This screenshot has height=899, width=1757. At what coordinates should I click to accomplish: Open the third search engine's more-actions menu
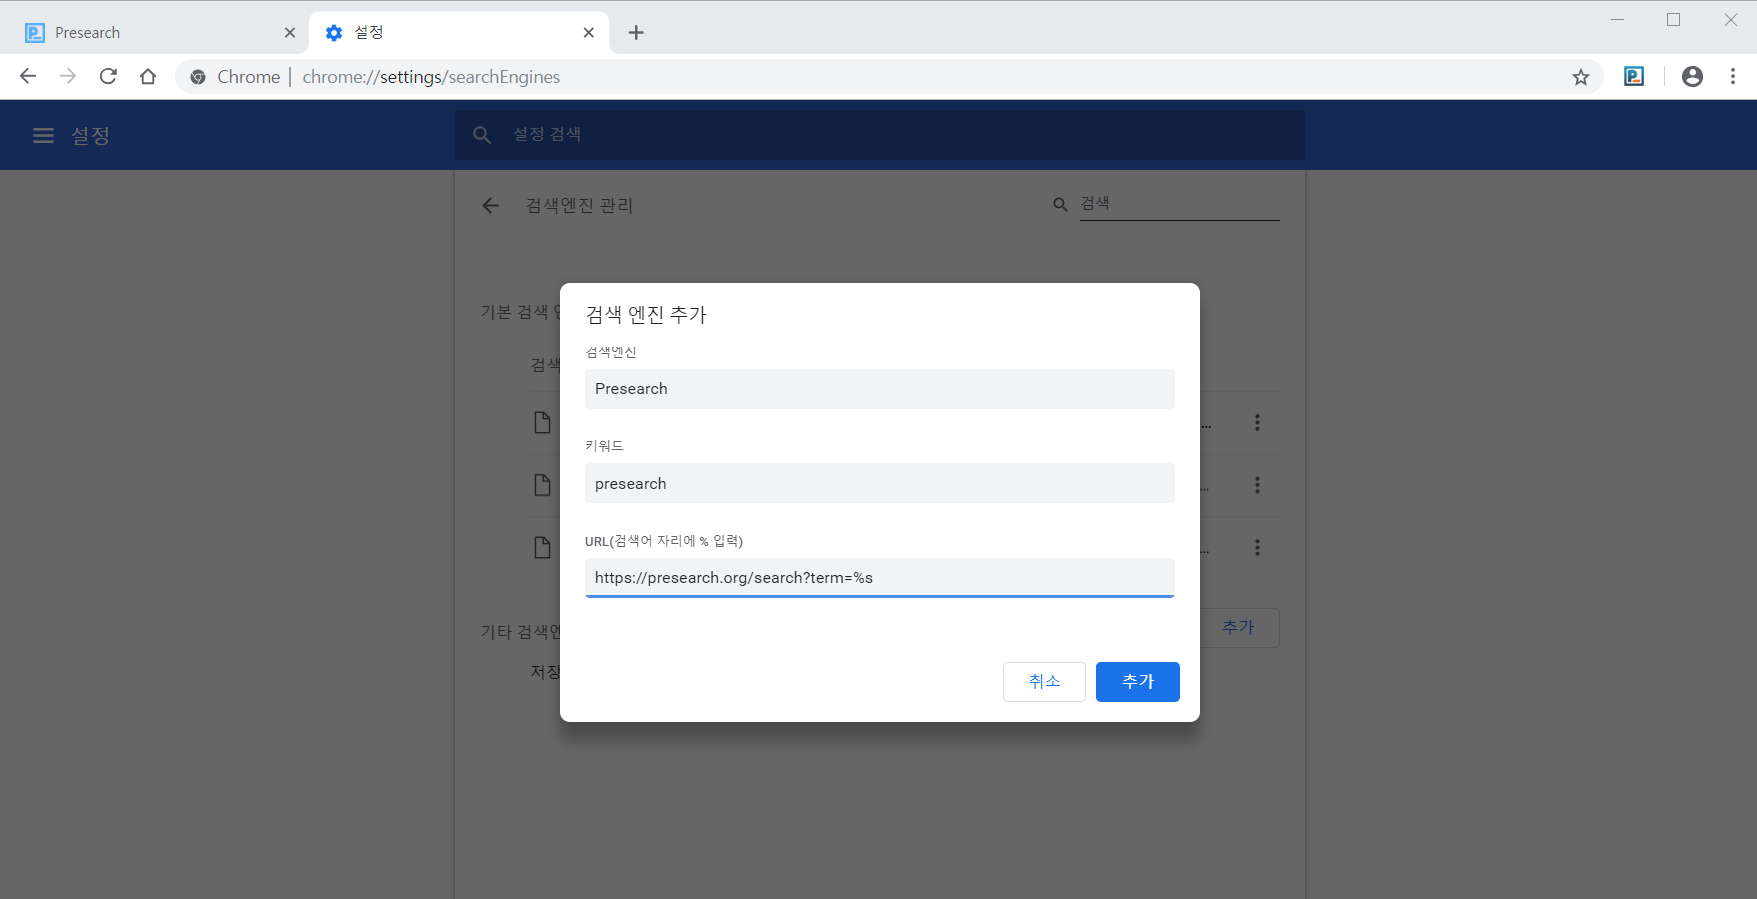tap(1257, 548)
